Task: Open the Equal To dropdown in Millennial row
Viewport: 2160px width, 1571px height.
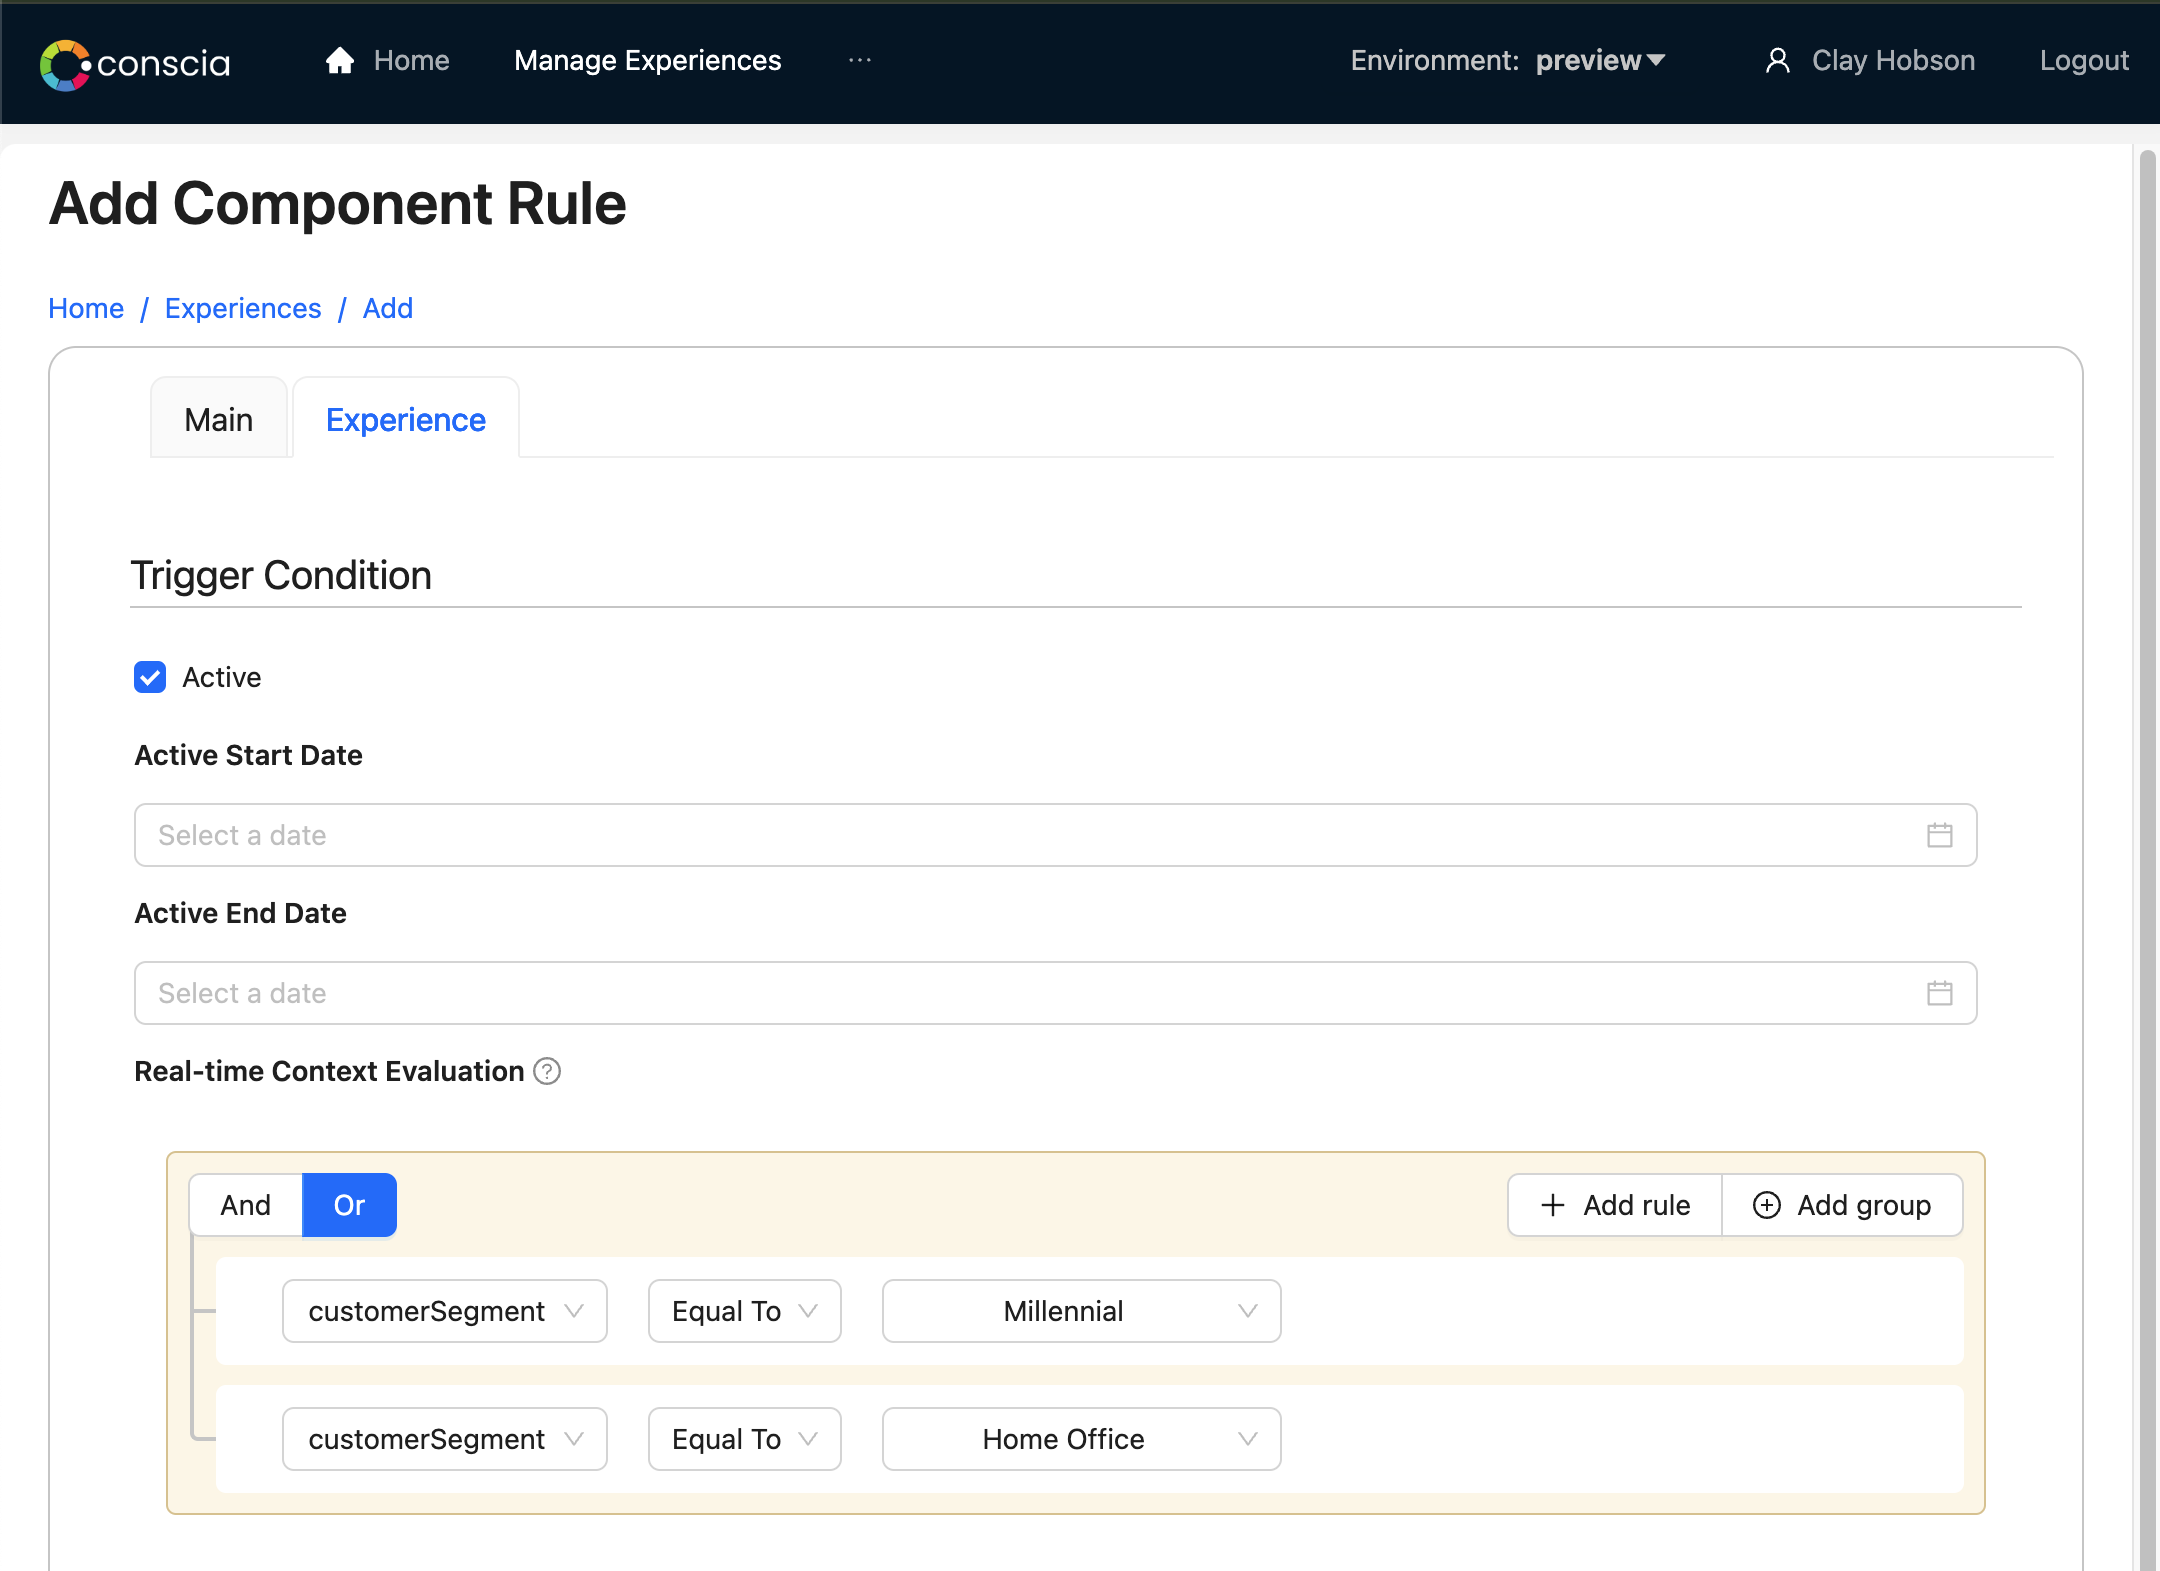Action: click(x=745, y=1311)
